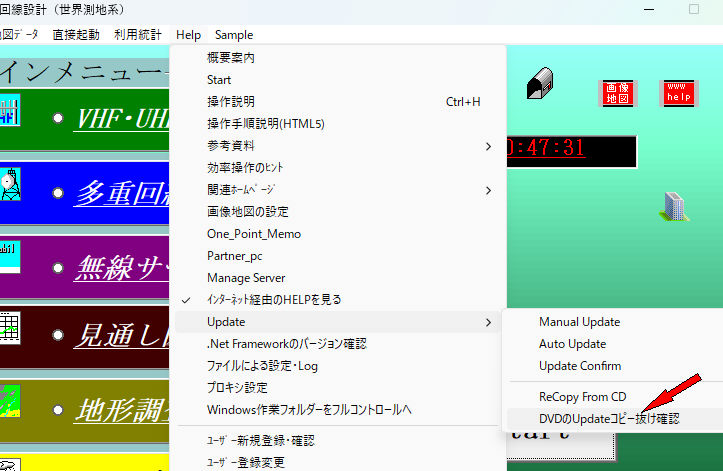Screen dimensions: 723x471
Task: Select Manual Update from submenu
Action: (579, 322)
